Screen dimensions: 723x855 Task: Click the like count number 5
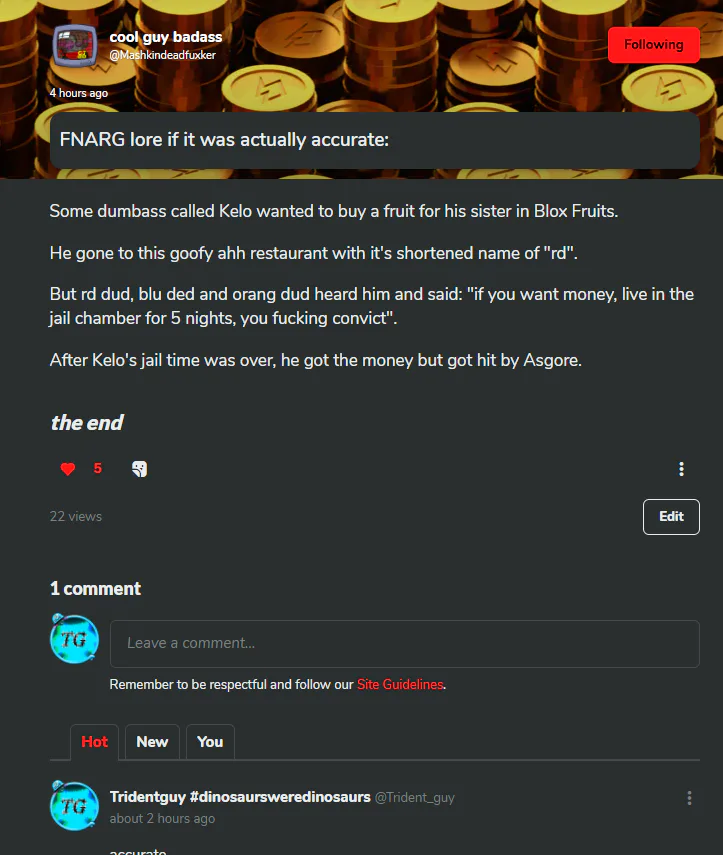98,468
